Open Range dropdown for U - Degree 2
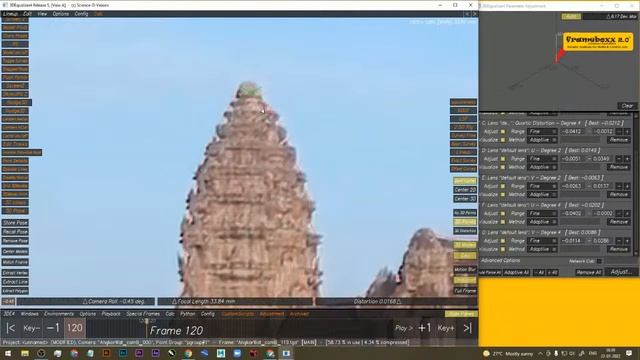This screenshot has height=360, width=640. point(542,159)
